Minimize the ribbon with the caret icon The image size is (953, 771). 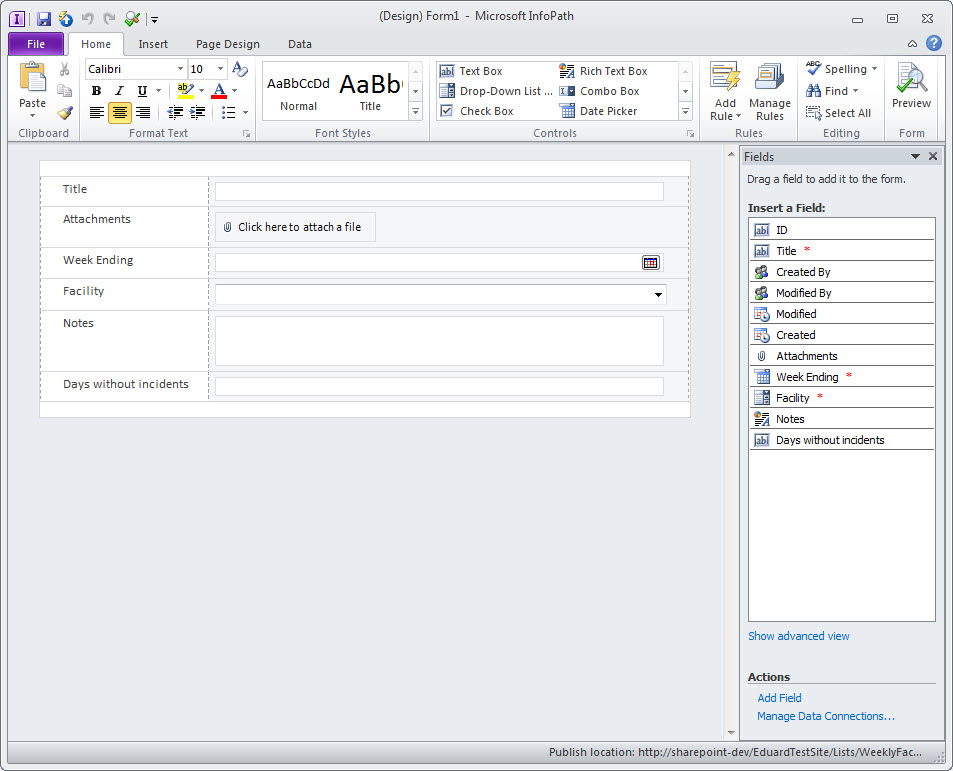912,44
